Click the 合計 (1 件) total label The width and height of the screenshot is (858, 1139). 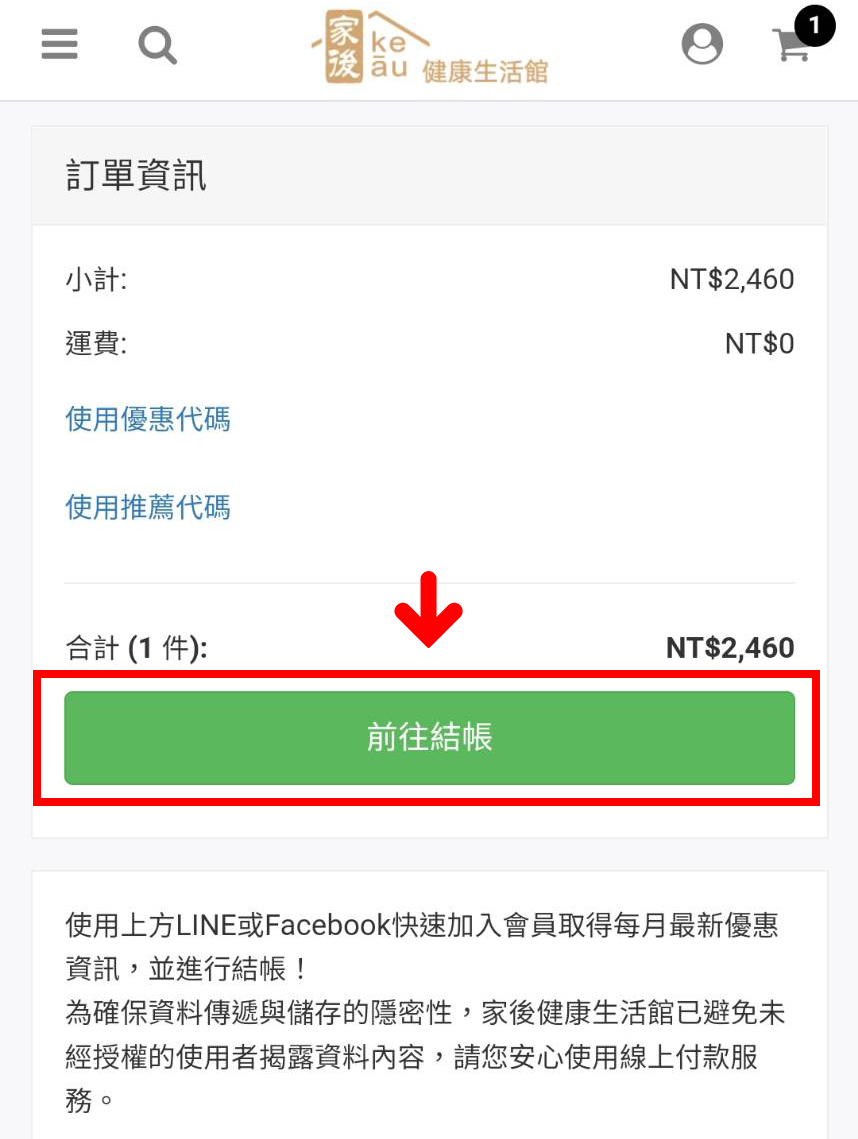point(136,648)
